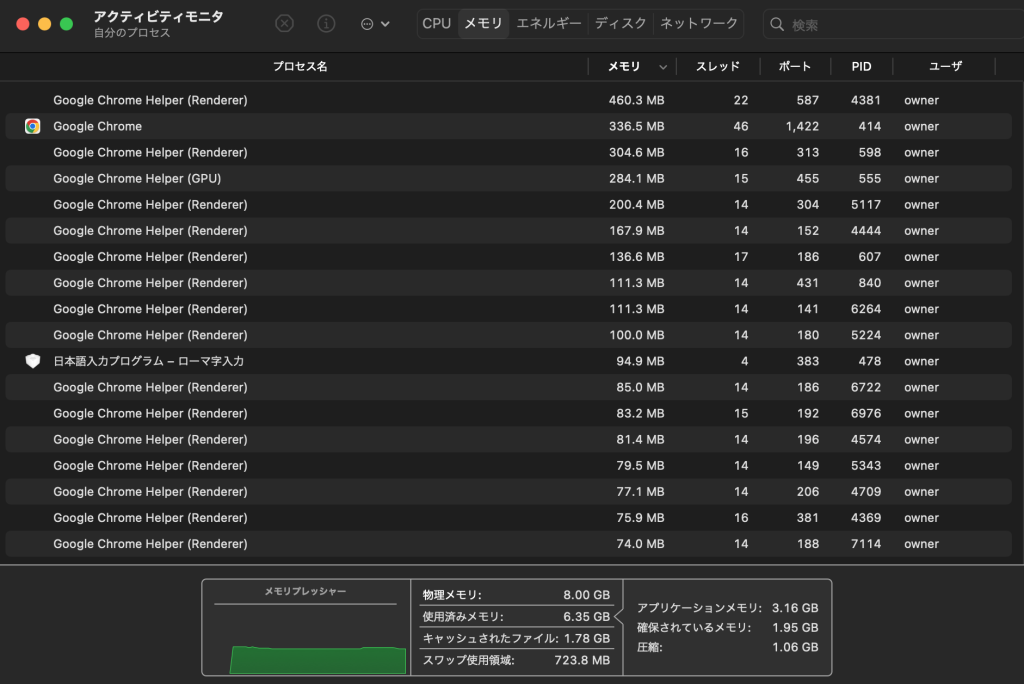
Task: Click the memory pressure green graph
Action: tap(317, 660)
